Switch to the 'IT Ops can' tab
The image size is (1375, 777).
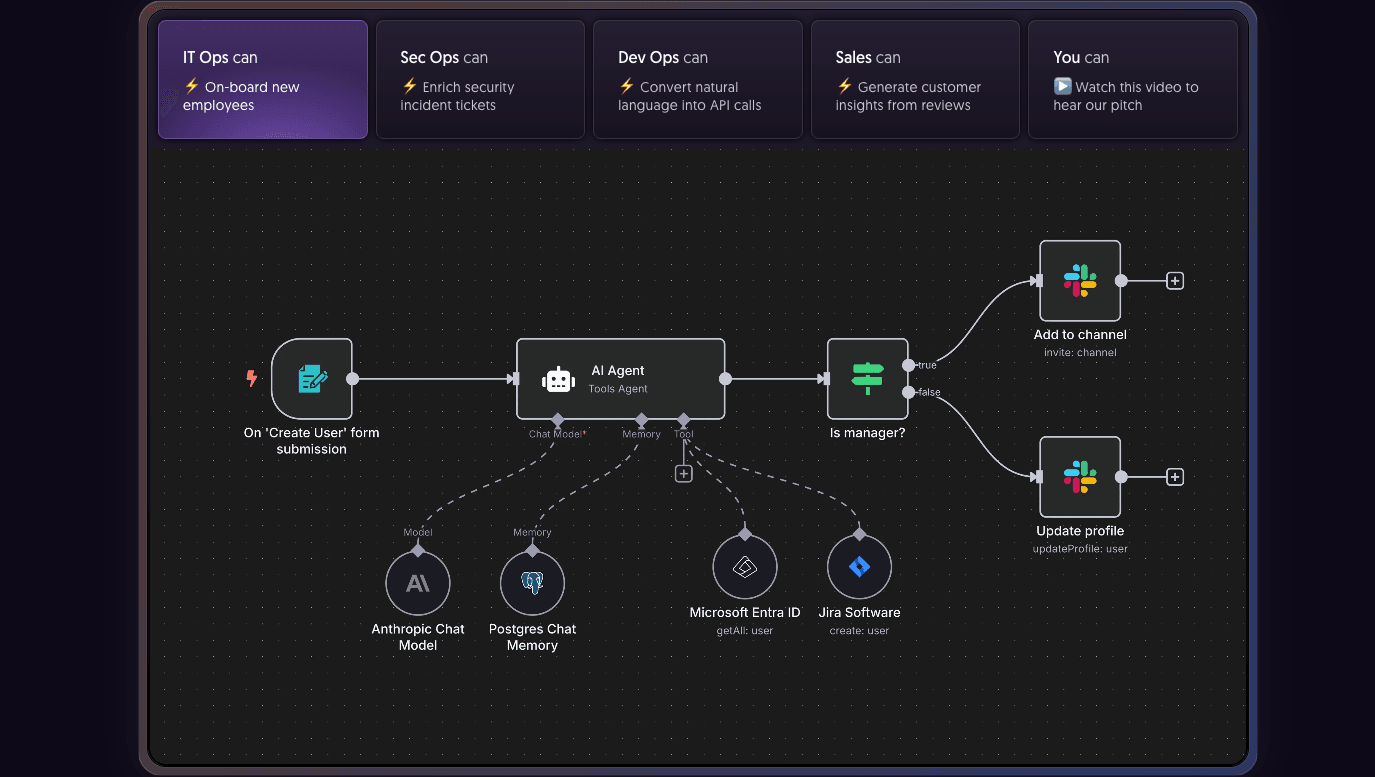tap(263, 80)
